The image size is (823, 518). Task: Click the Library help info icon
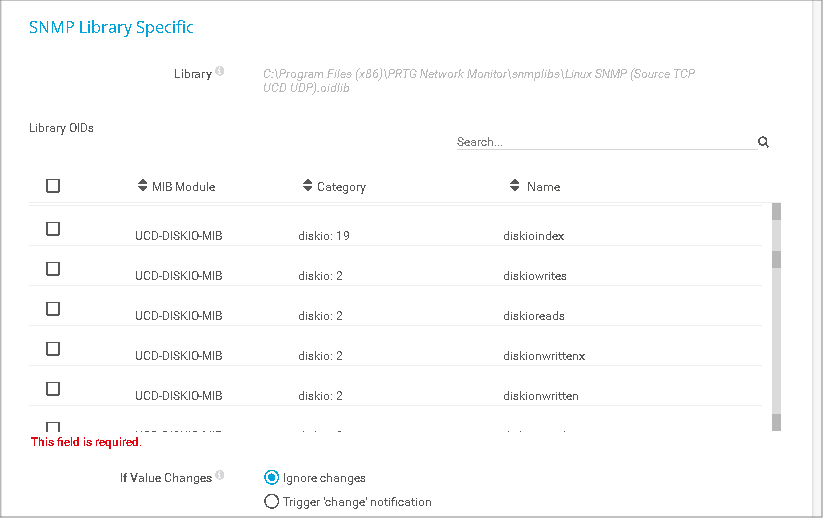220,71
